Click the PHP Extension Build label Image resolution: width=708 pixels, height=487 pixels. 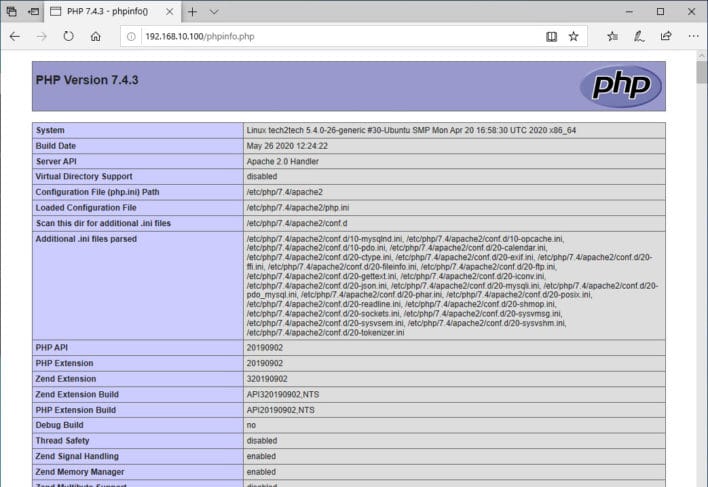click(75, 410)
